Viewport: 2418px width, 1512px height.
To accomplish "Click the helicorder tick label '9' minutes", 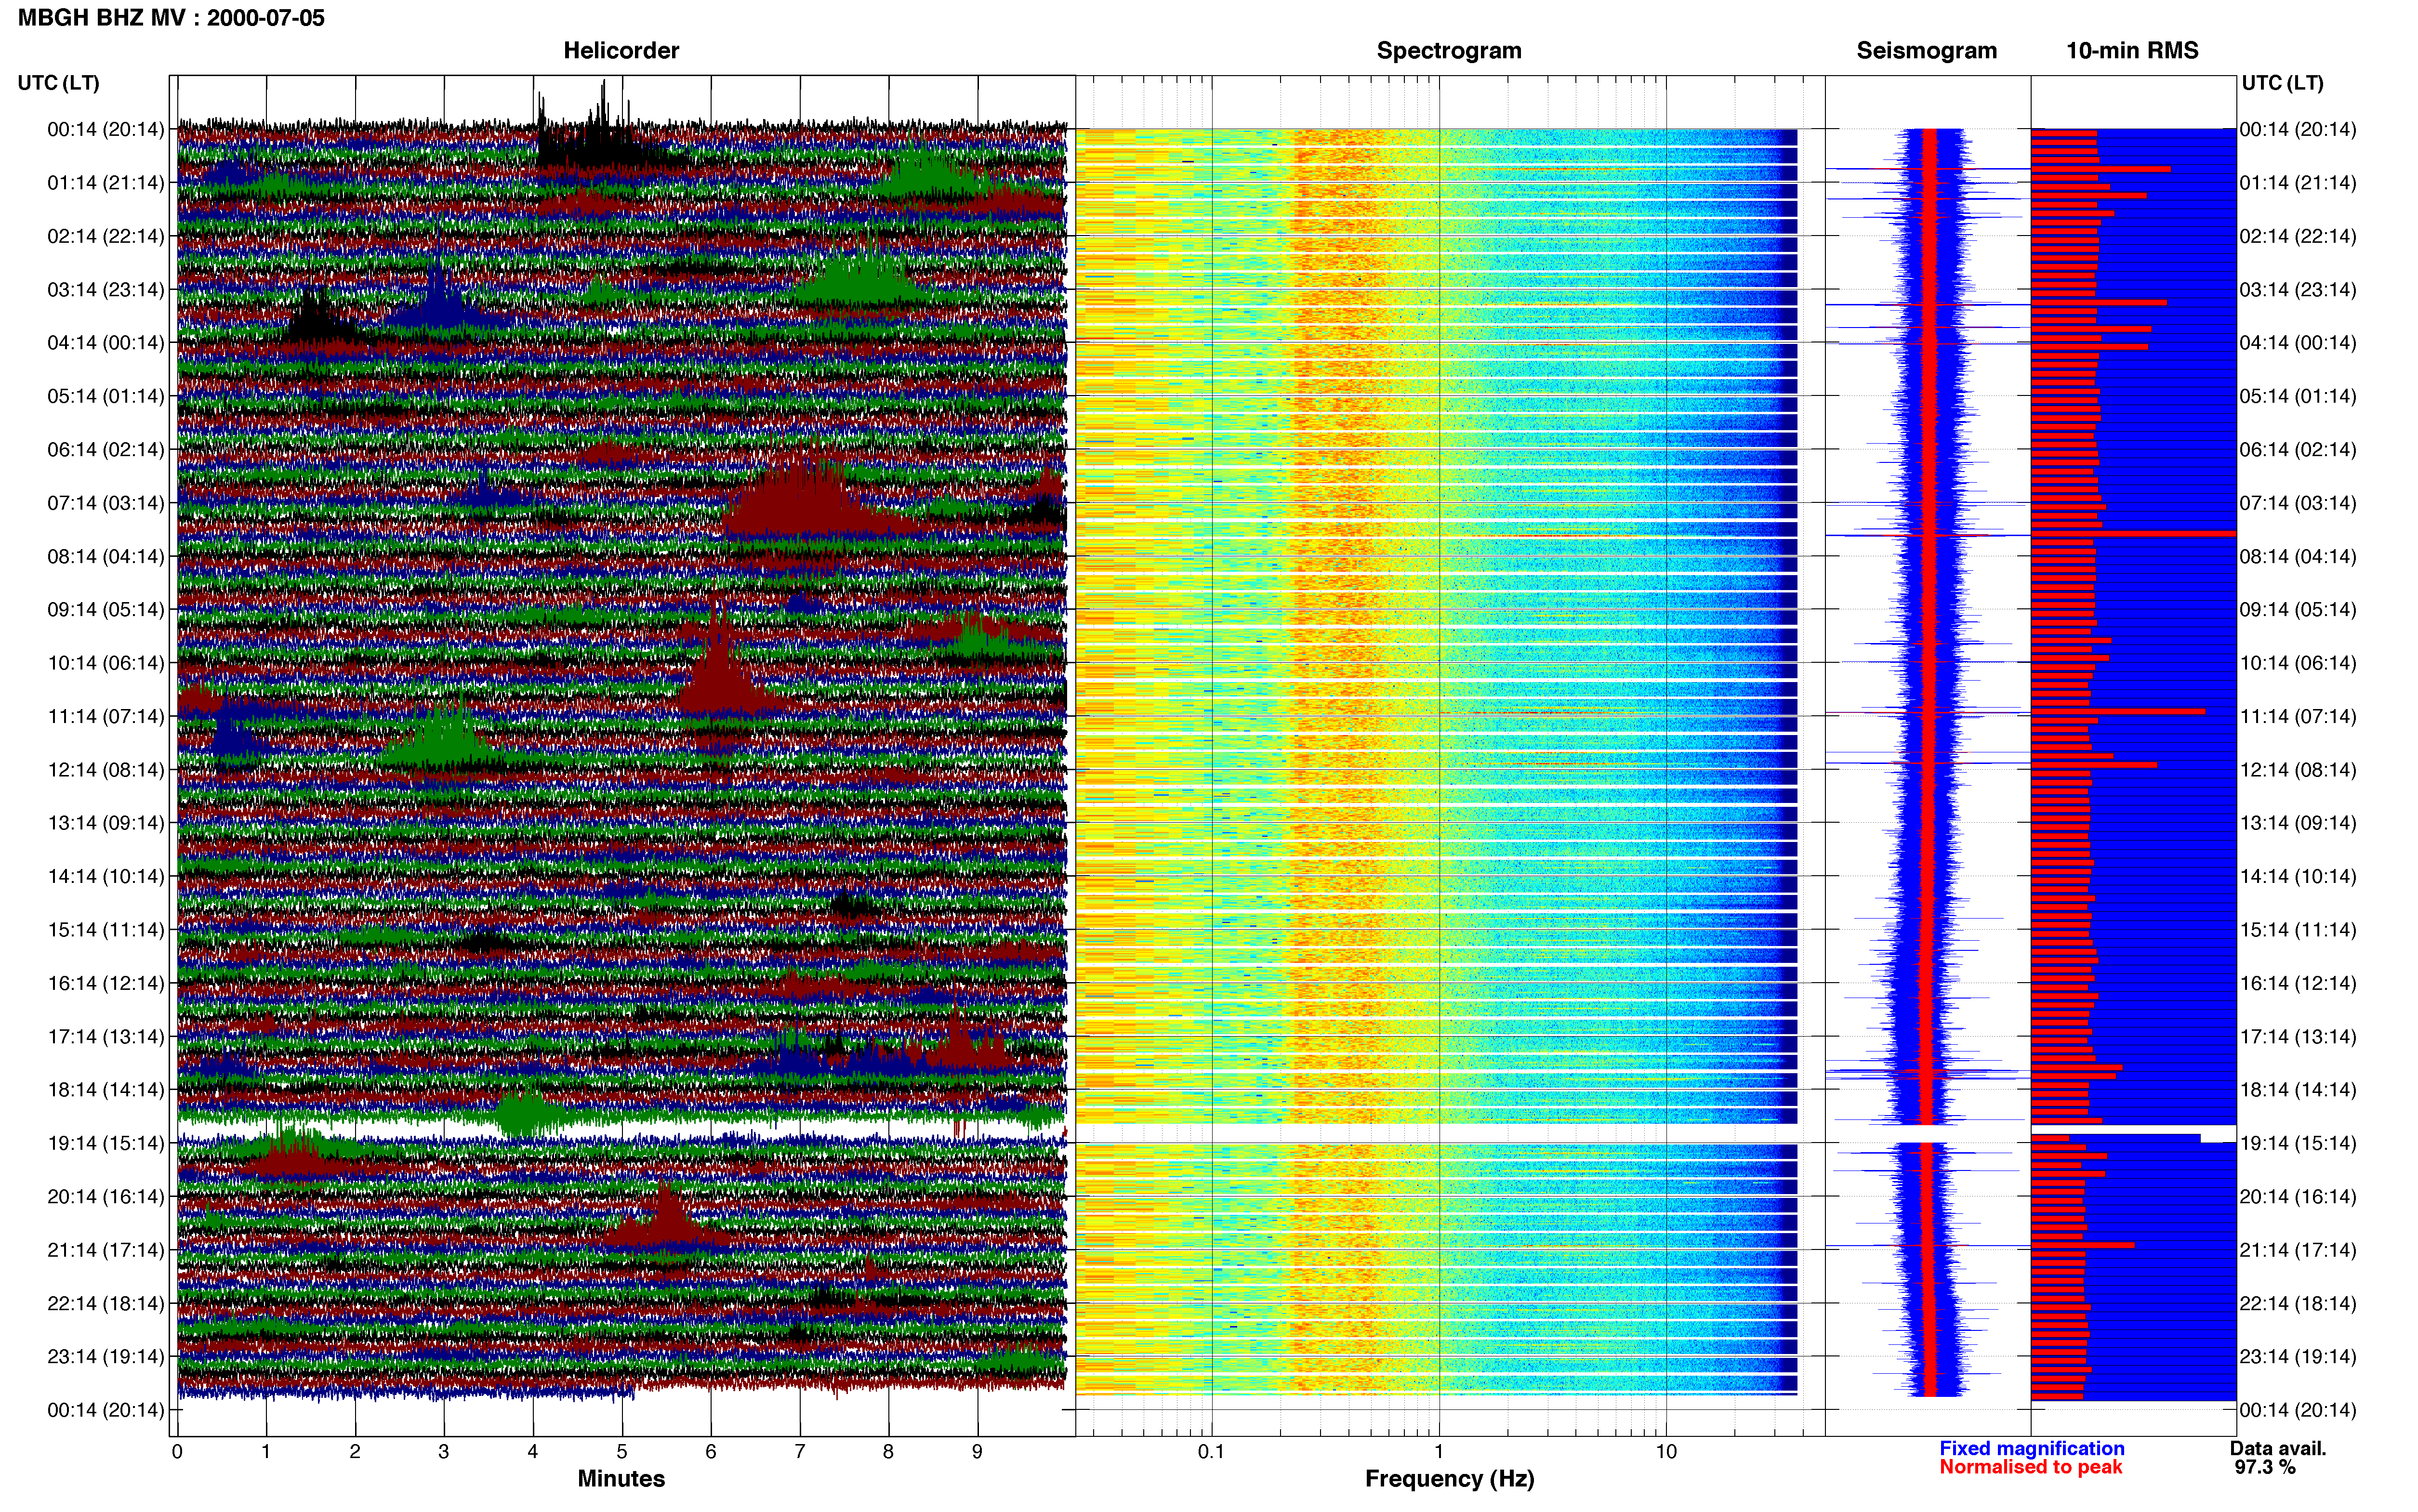I will pyautogui.click(x=977, y=1452).
